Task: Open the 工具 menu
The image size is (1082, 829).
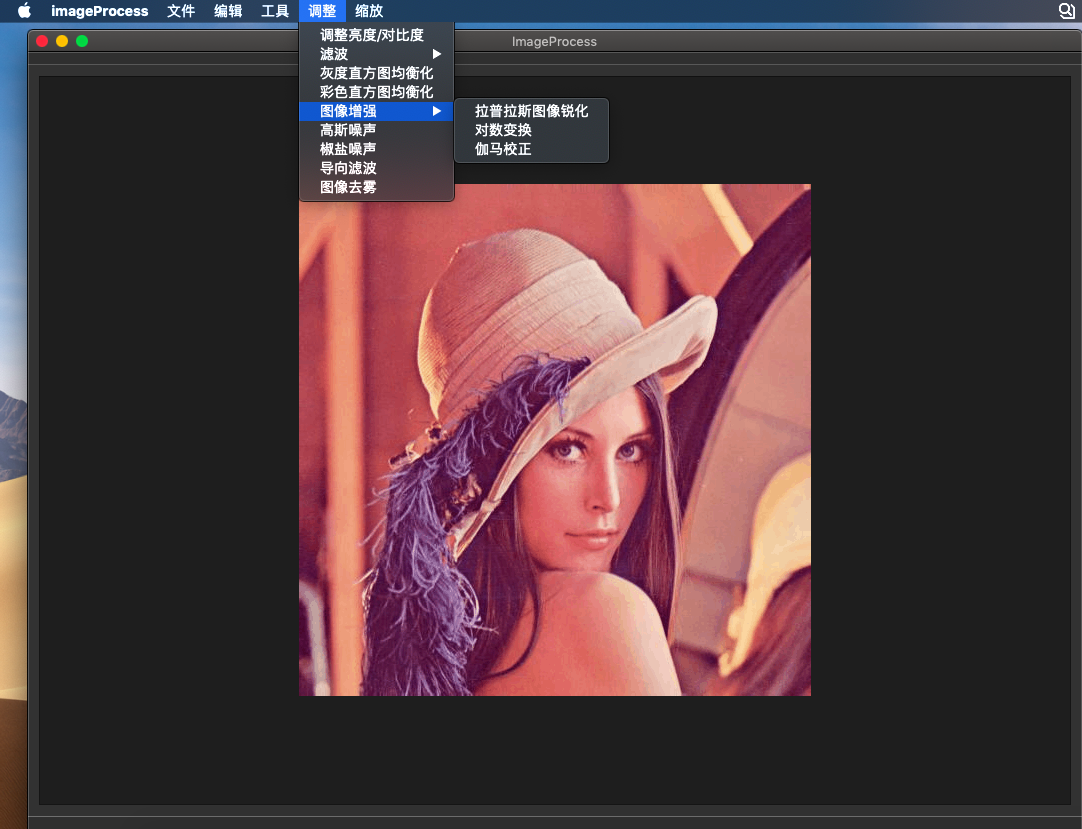Action: [x=275, y=10]
